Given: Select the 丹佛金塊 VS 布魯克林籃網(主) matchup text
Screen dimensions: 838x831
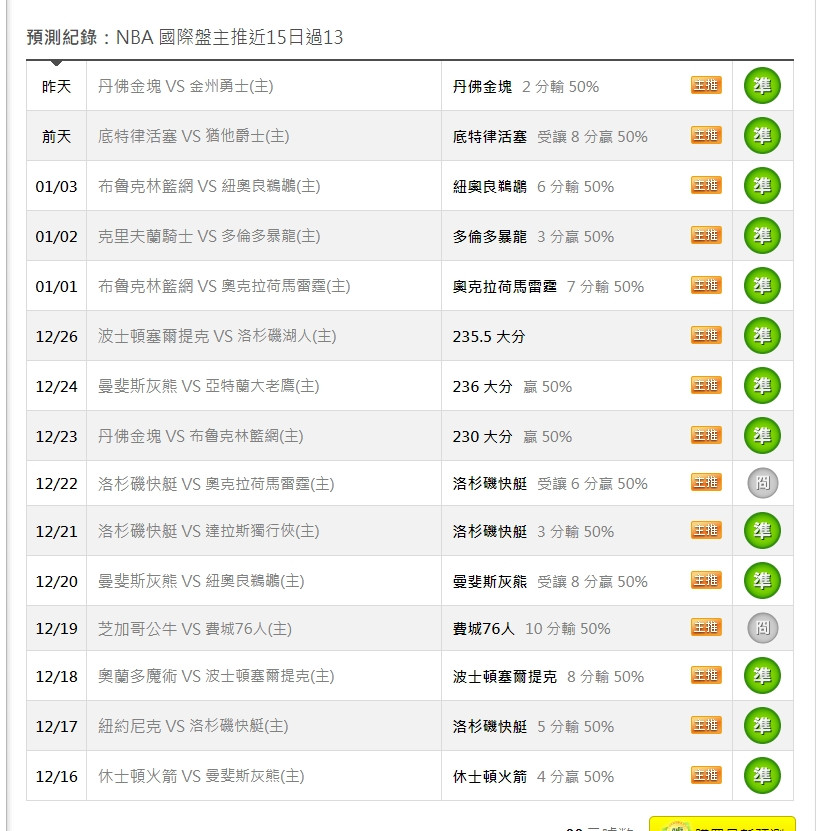Looking at the screenshot, I should (200, 436).
